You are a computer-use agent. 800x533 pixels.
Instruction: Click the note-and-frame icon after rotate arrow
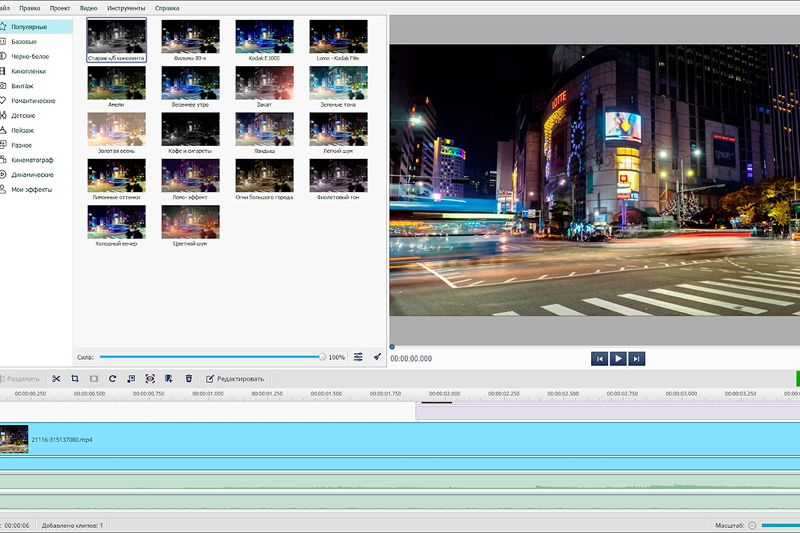(x=131, y=378)
